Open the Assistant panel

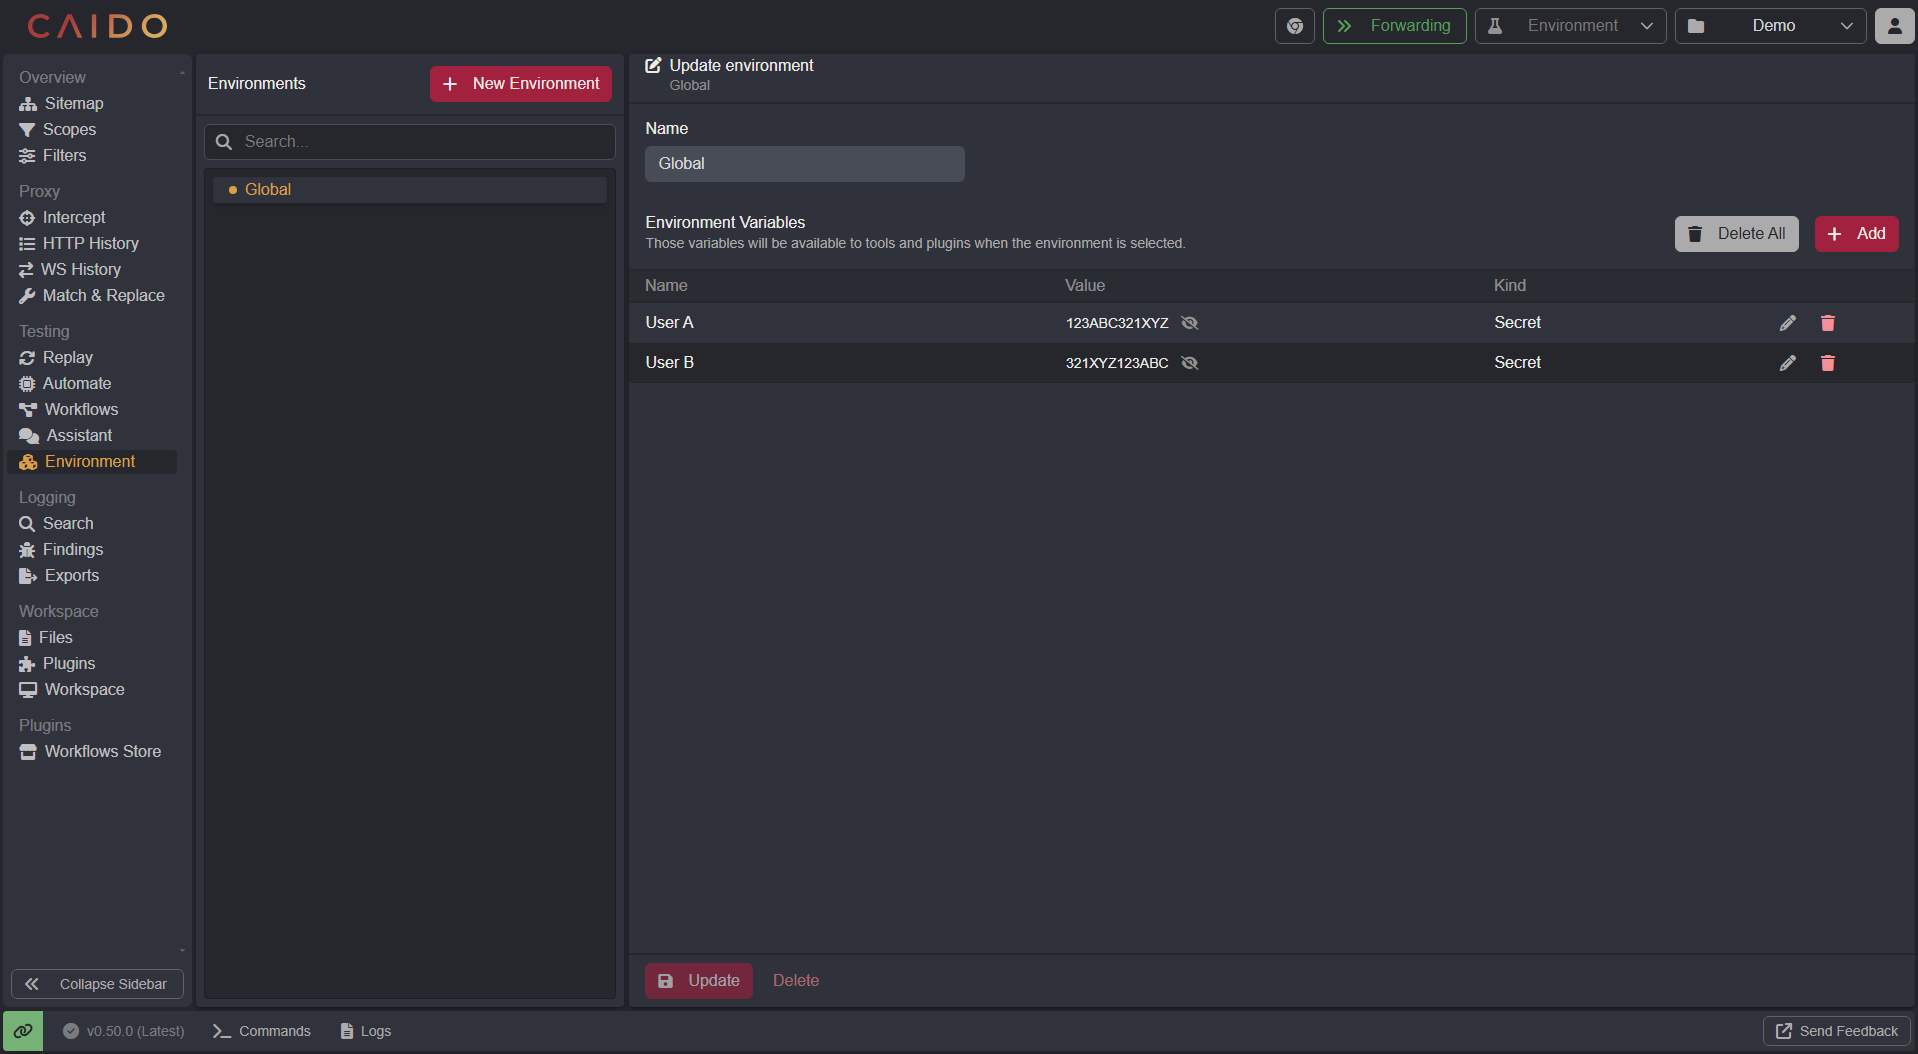pos(78,435)
